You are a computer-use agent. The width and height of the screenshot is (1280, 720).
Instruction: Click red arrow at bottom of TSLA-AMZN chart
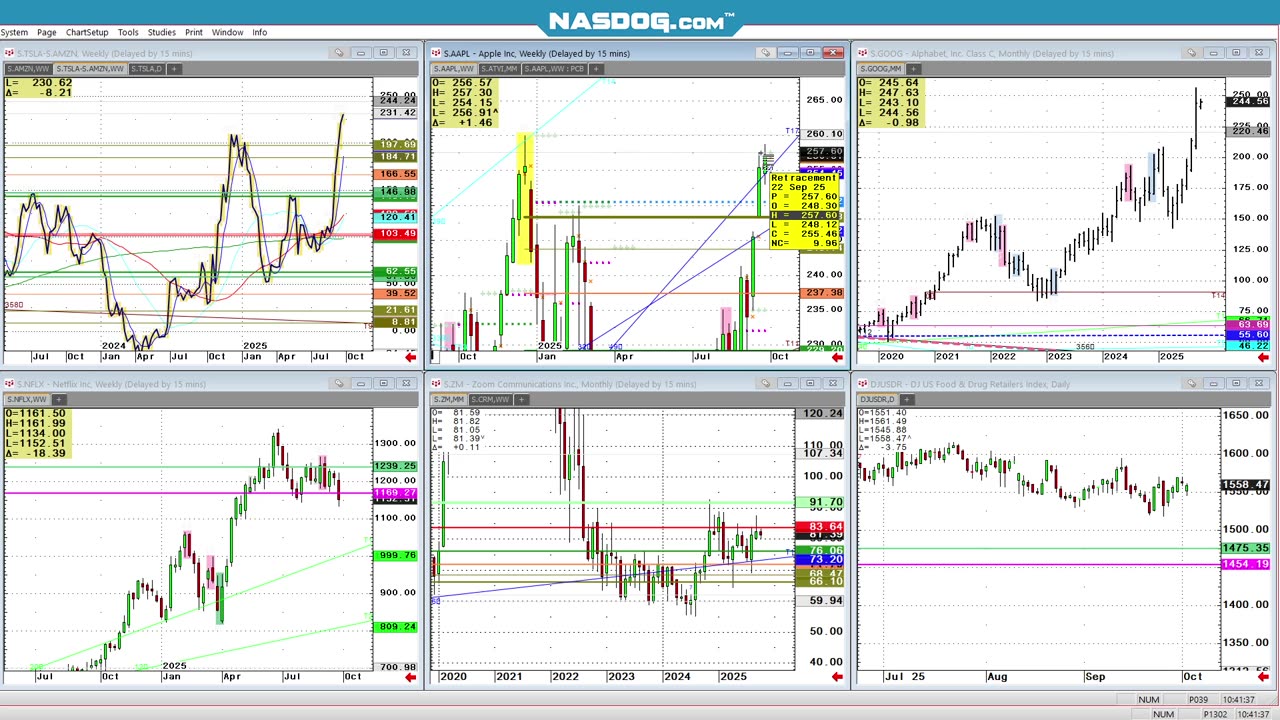click(410, 357)
